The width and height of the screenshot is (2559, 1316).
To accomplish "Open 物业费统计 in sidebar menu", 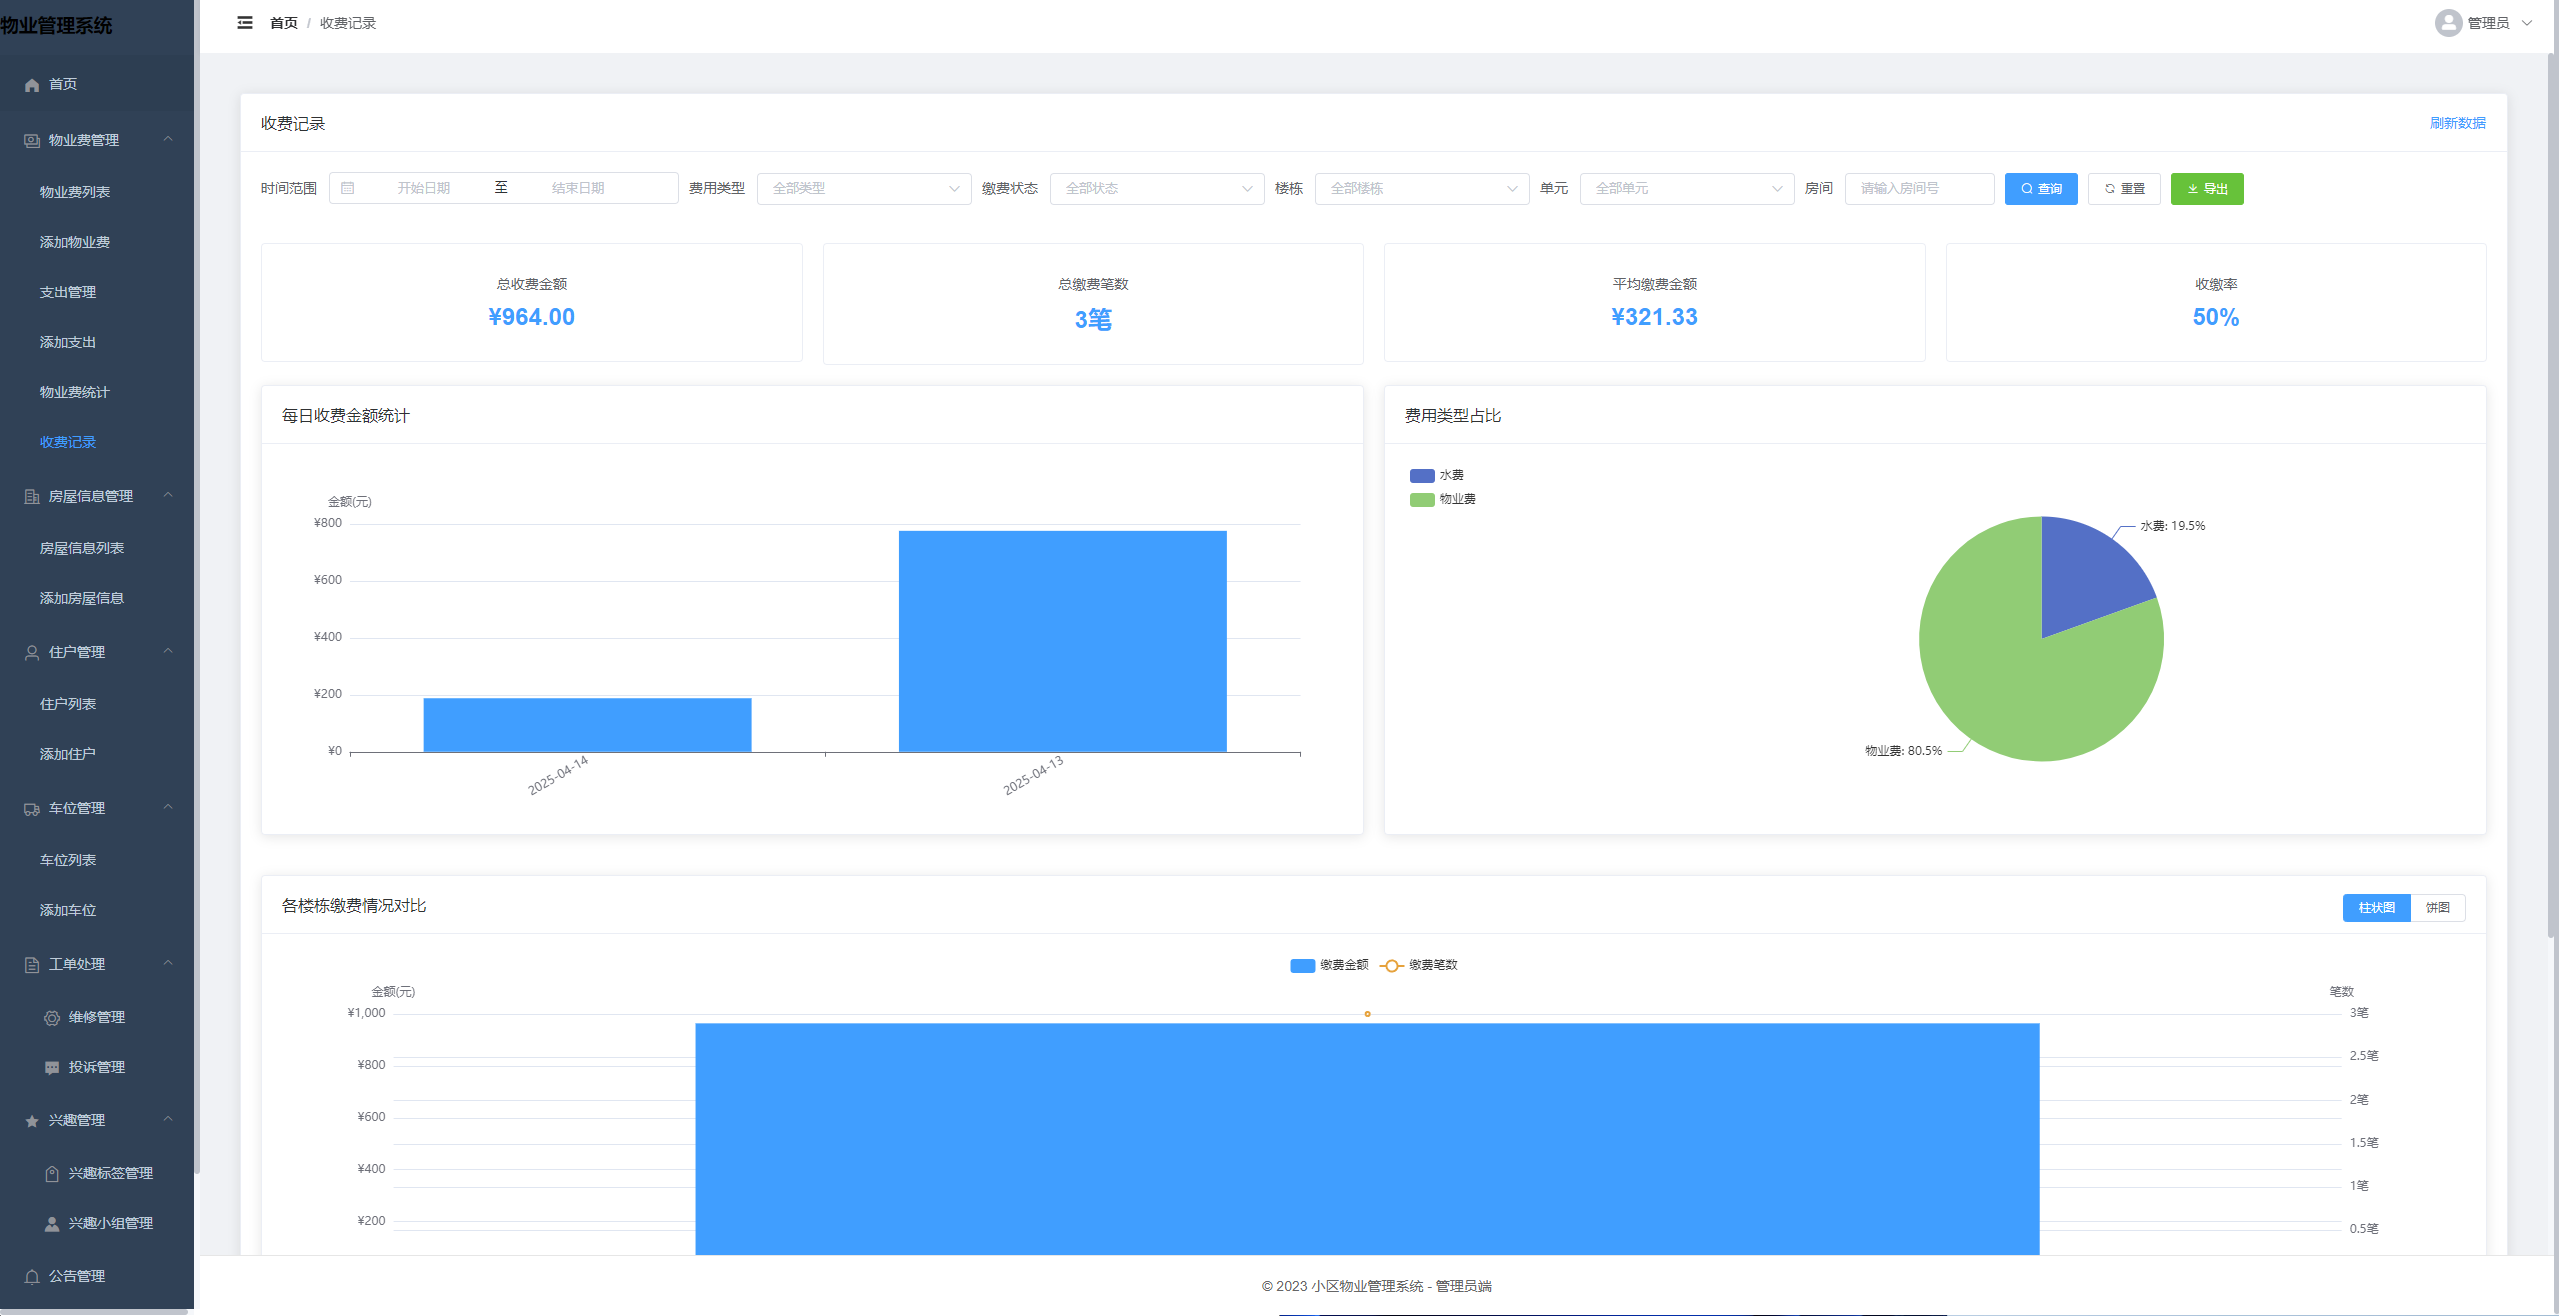I will pyautogui.click(x=74, y=392).
